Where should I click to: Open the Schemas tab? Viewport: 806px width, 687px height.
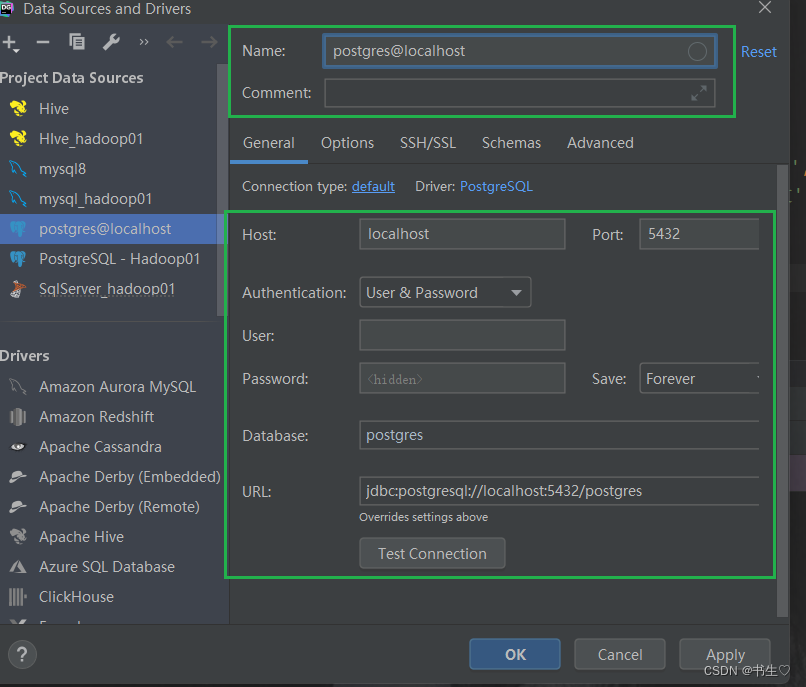point(511,143)
